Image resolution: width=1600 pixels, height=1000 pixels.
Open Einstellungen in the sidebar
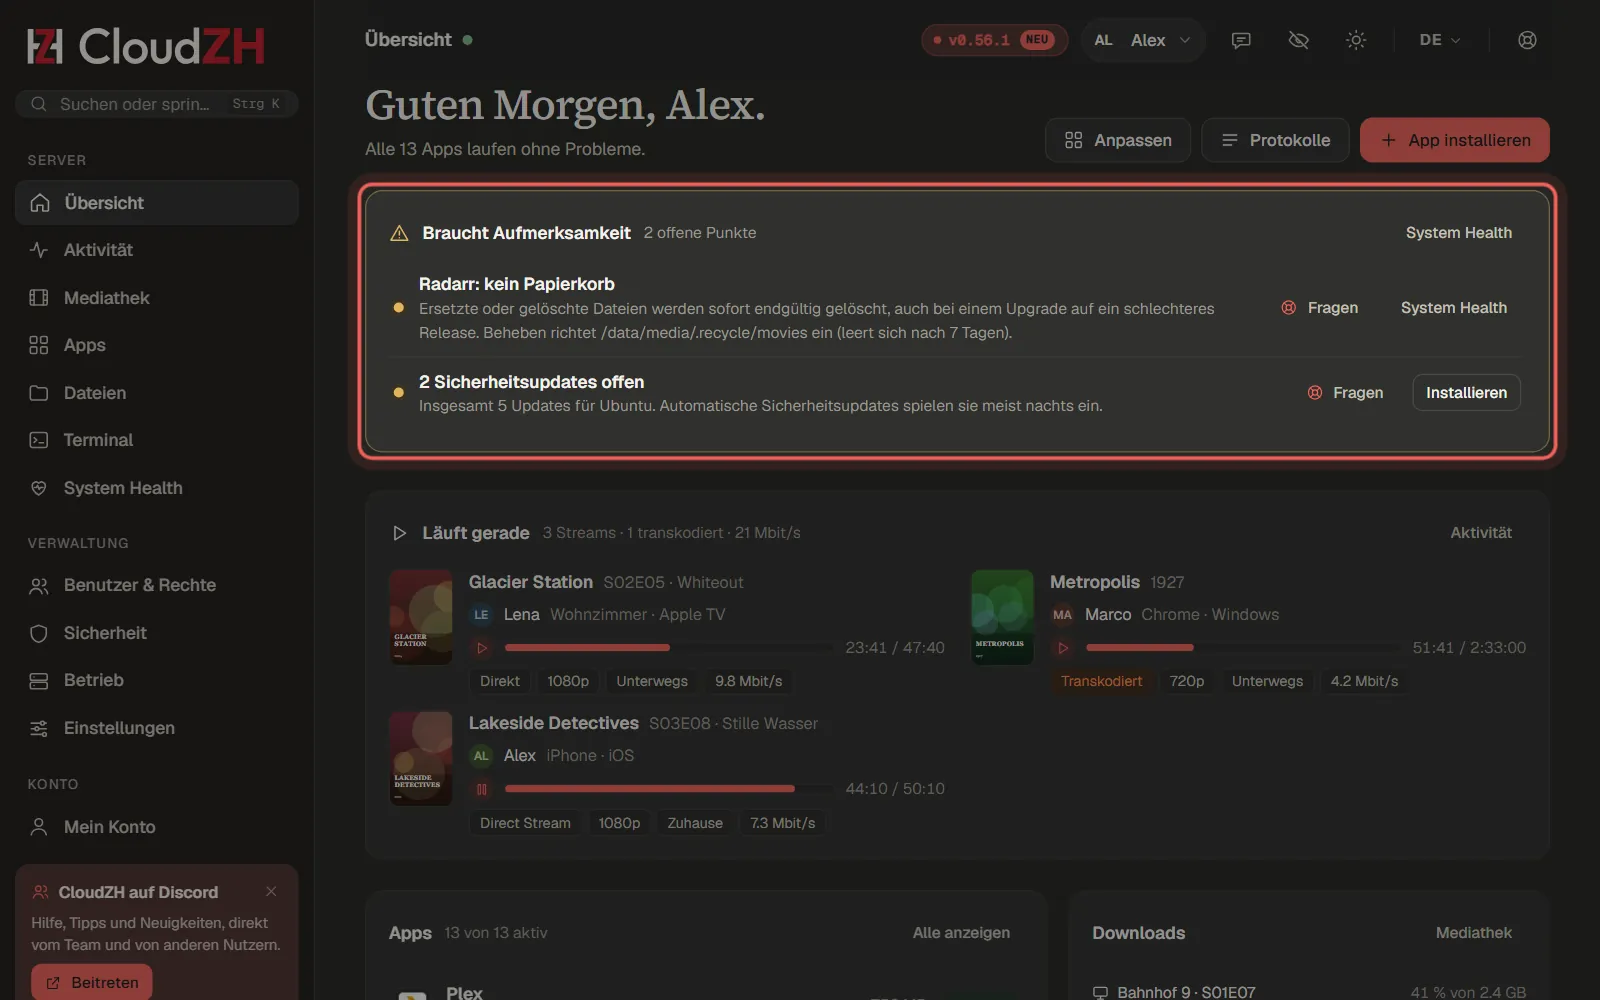157,728
